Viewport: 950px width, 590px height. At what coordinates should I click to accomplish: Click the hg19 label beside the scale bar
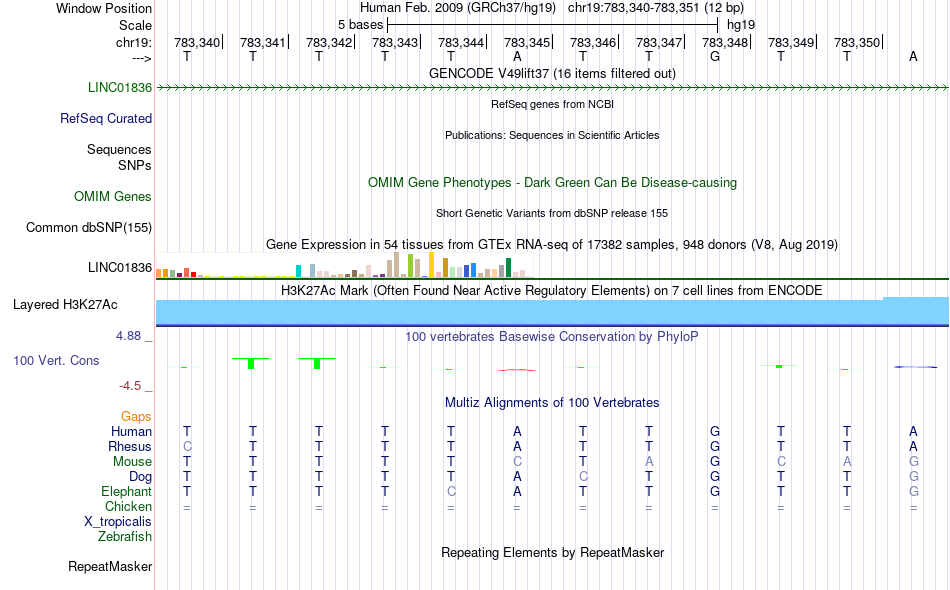point(741,25)
